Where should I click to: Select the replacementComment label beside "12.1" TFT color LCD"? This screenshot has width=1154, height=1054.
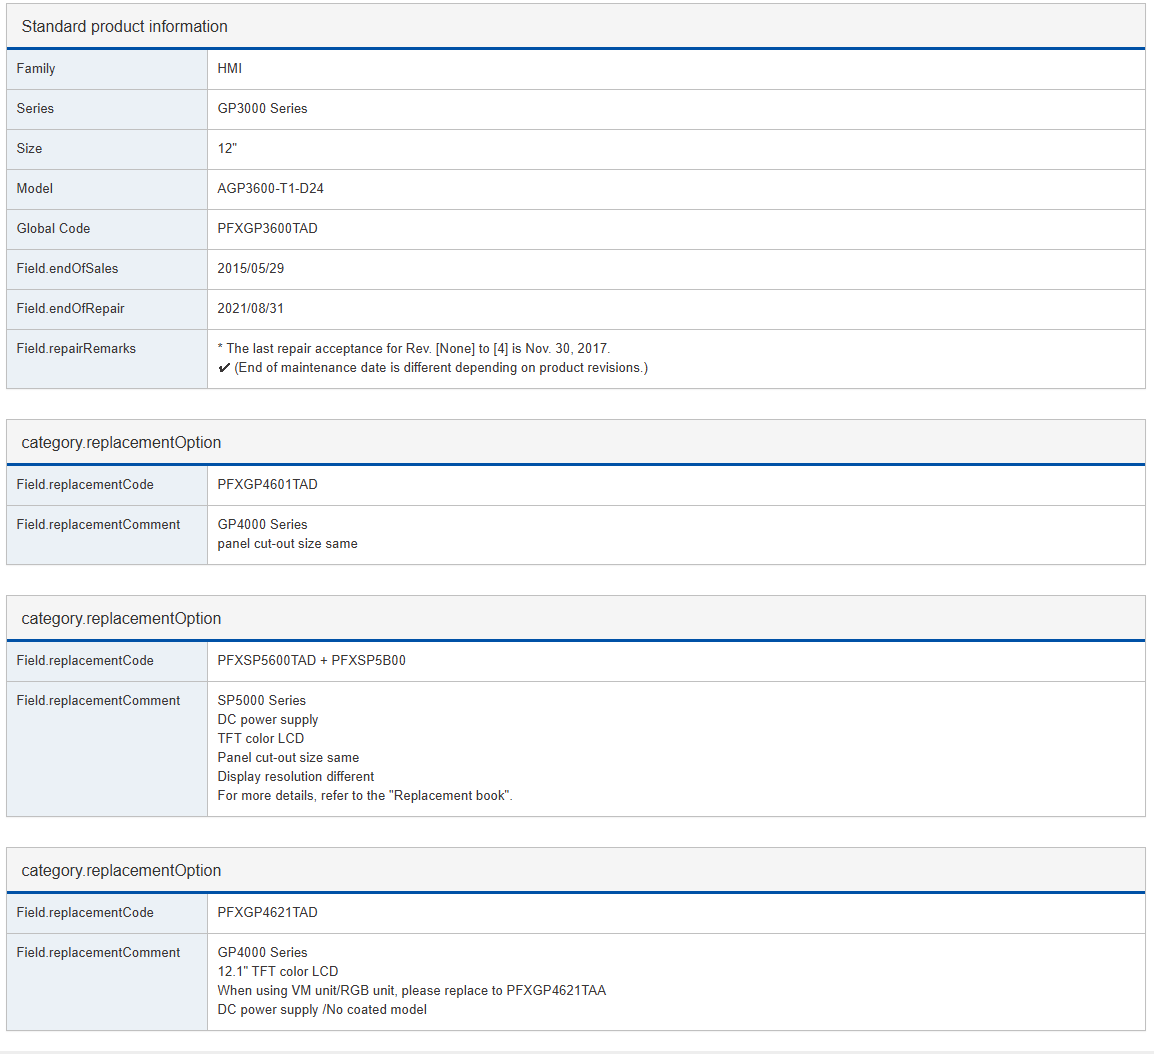coord(99,952)
